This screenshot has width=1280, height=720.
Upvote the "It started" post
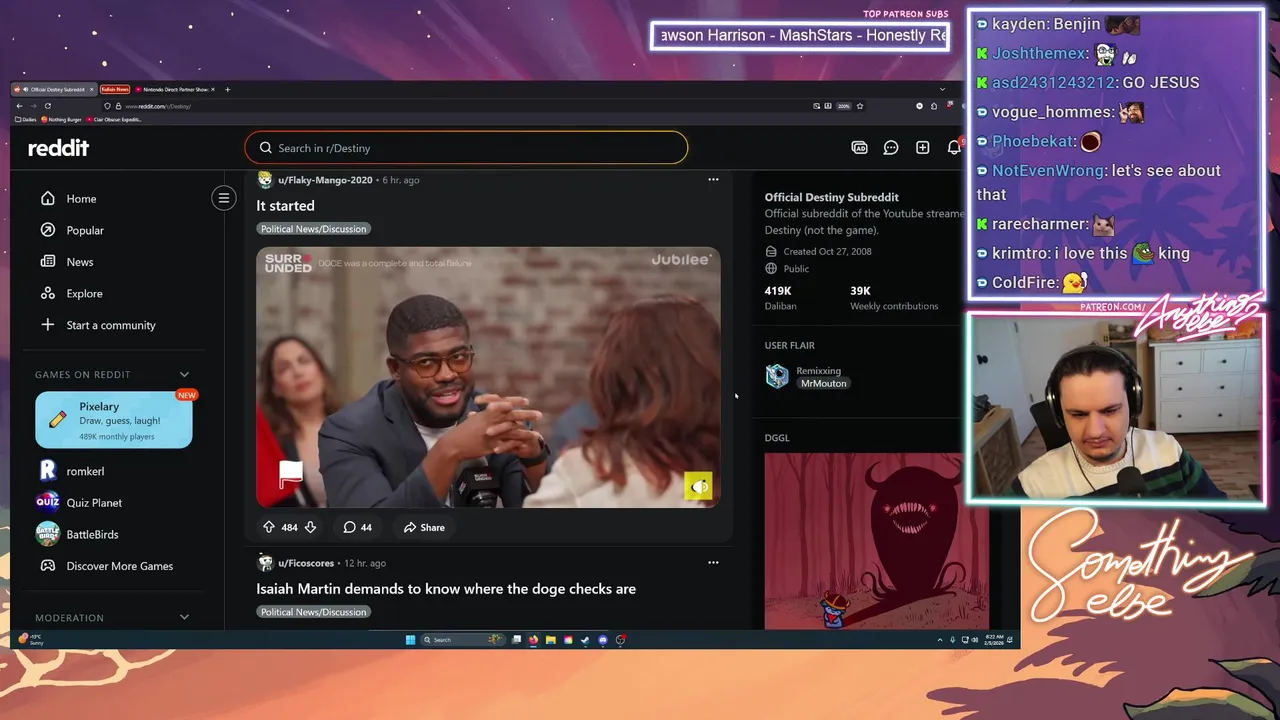pos(269,527)
